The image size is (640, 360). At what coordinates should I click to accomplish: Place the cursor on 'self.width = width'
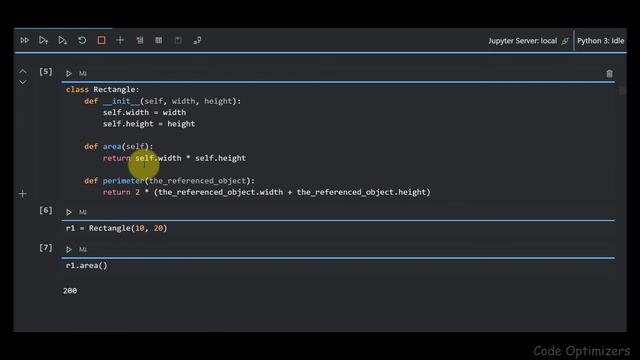(x=144, y=112)
